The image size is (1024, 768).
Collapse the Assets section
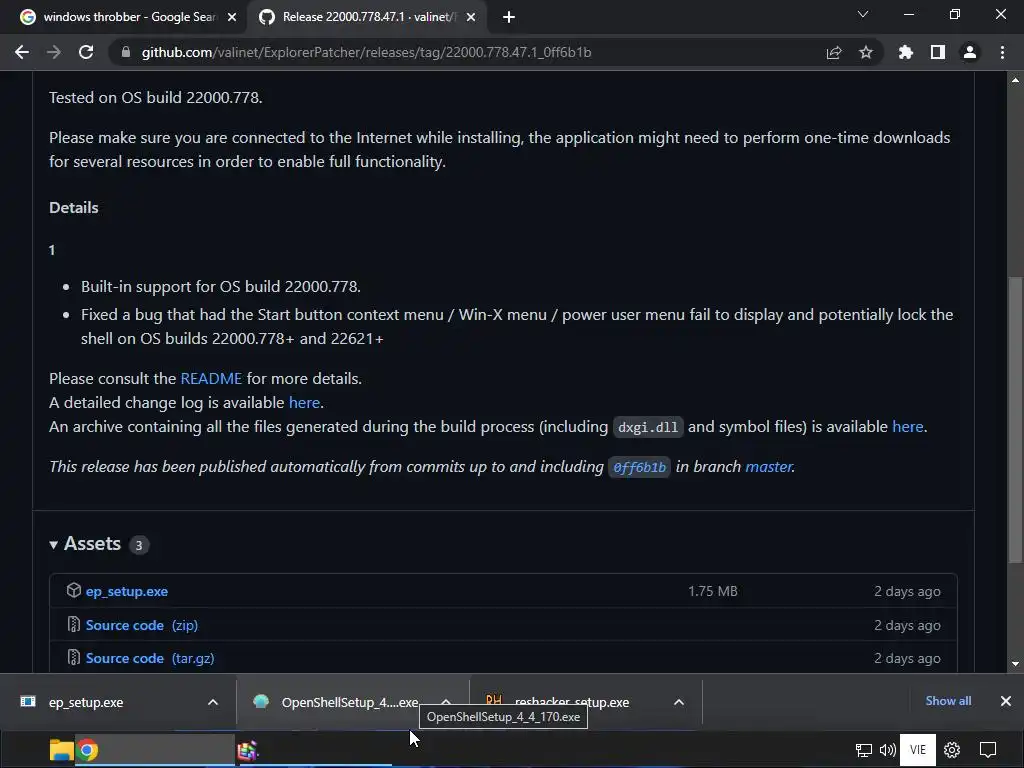click(86, 544)
